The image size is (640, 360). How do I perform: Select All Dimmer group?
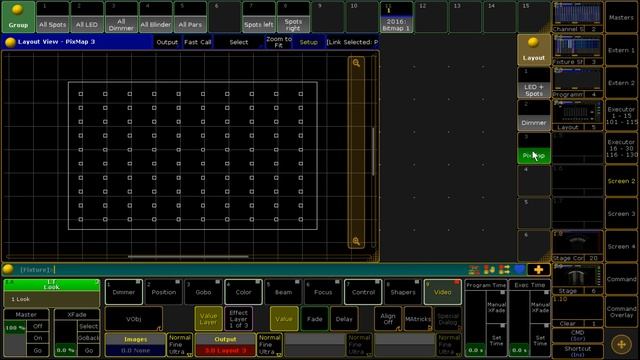121,17
